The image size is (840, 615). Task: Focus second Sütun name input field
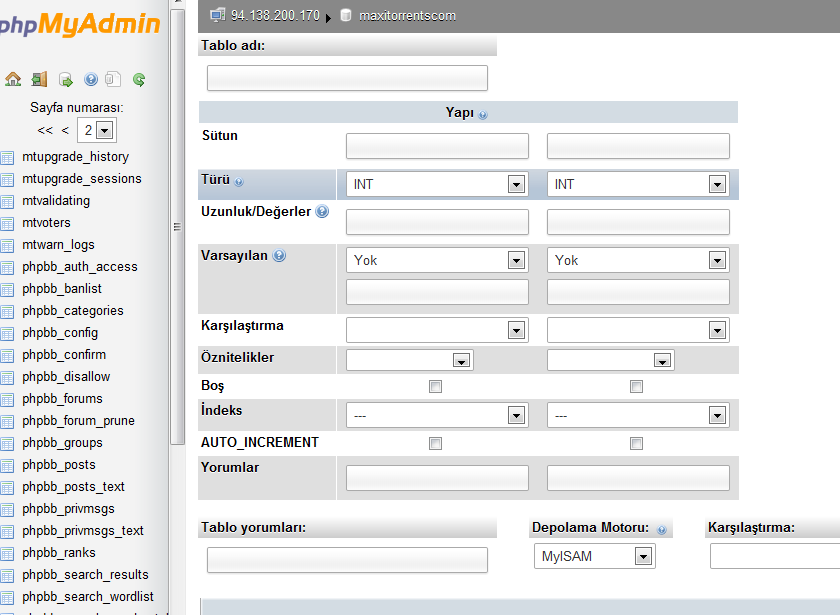[638, 146]
